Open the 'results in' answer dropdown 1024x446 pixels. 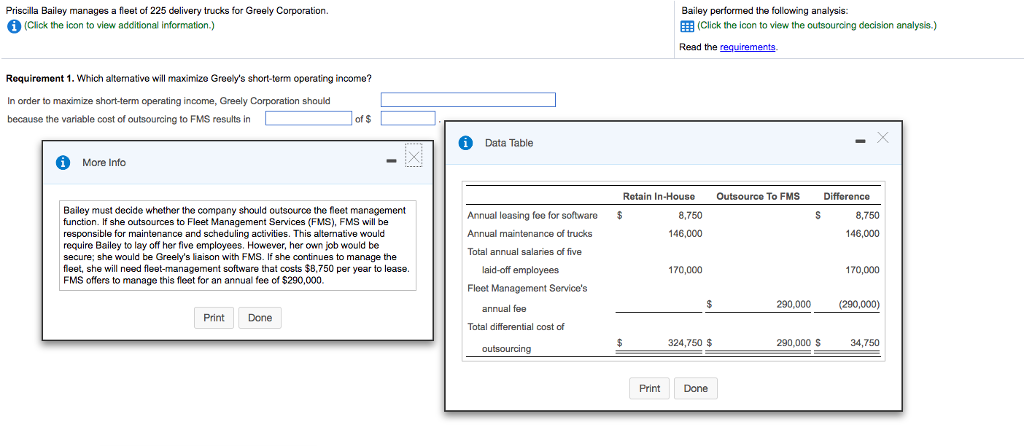pos(308,118)
